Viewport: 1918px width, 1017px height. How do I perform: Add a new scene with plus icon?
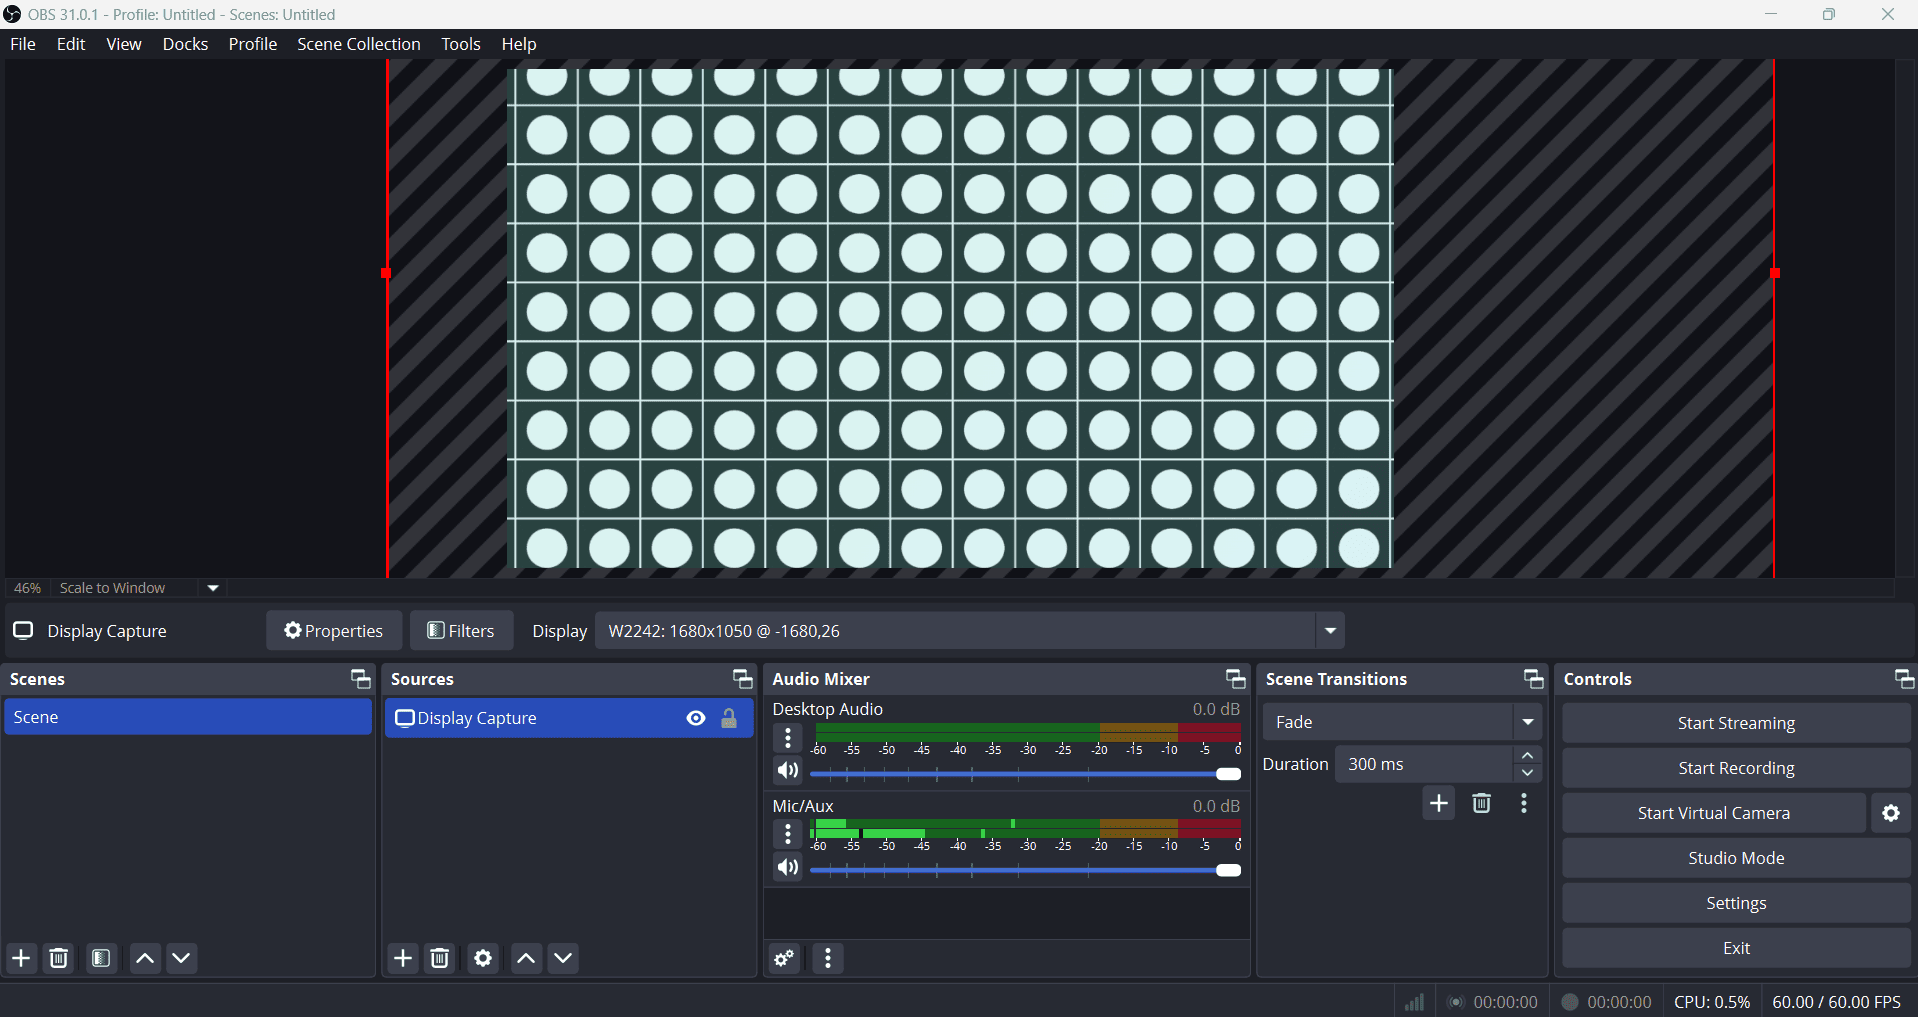tap(21, 958)
